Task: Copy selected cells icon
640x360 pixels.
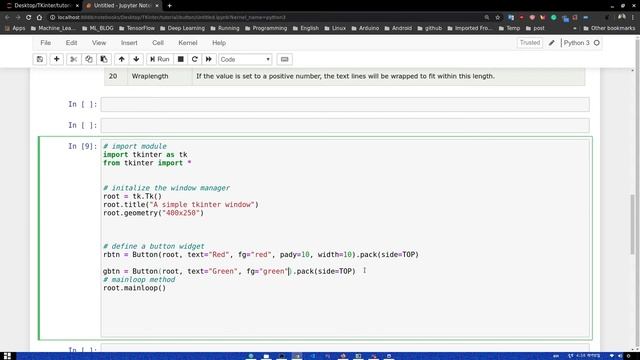Action: coord(89,59)
